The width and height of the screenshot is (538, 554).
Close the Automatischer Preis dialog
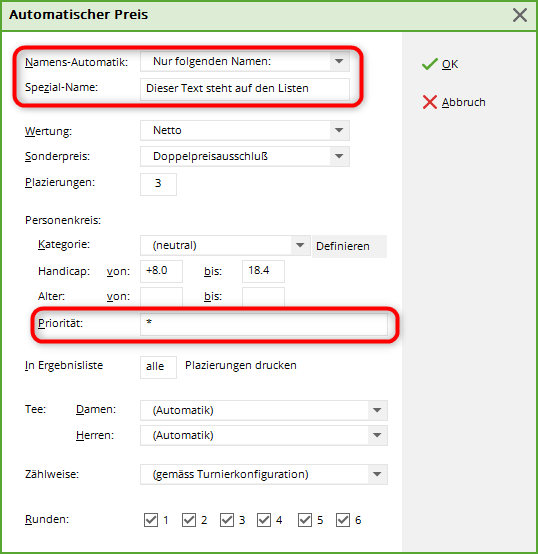(x=520, y=15)
